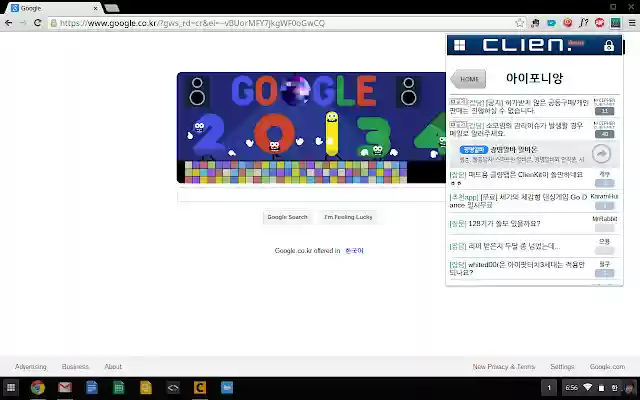Select the Google browser tab
640x400 pixels.
(x=55, y=8)
